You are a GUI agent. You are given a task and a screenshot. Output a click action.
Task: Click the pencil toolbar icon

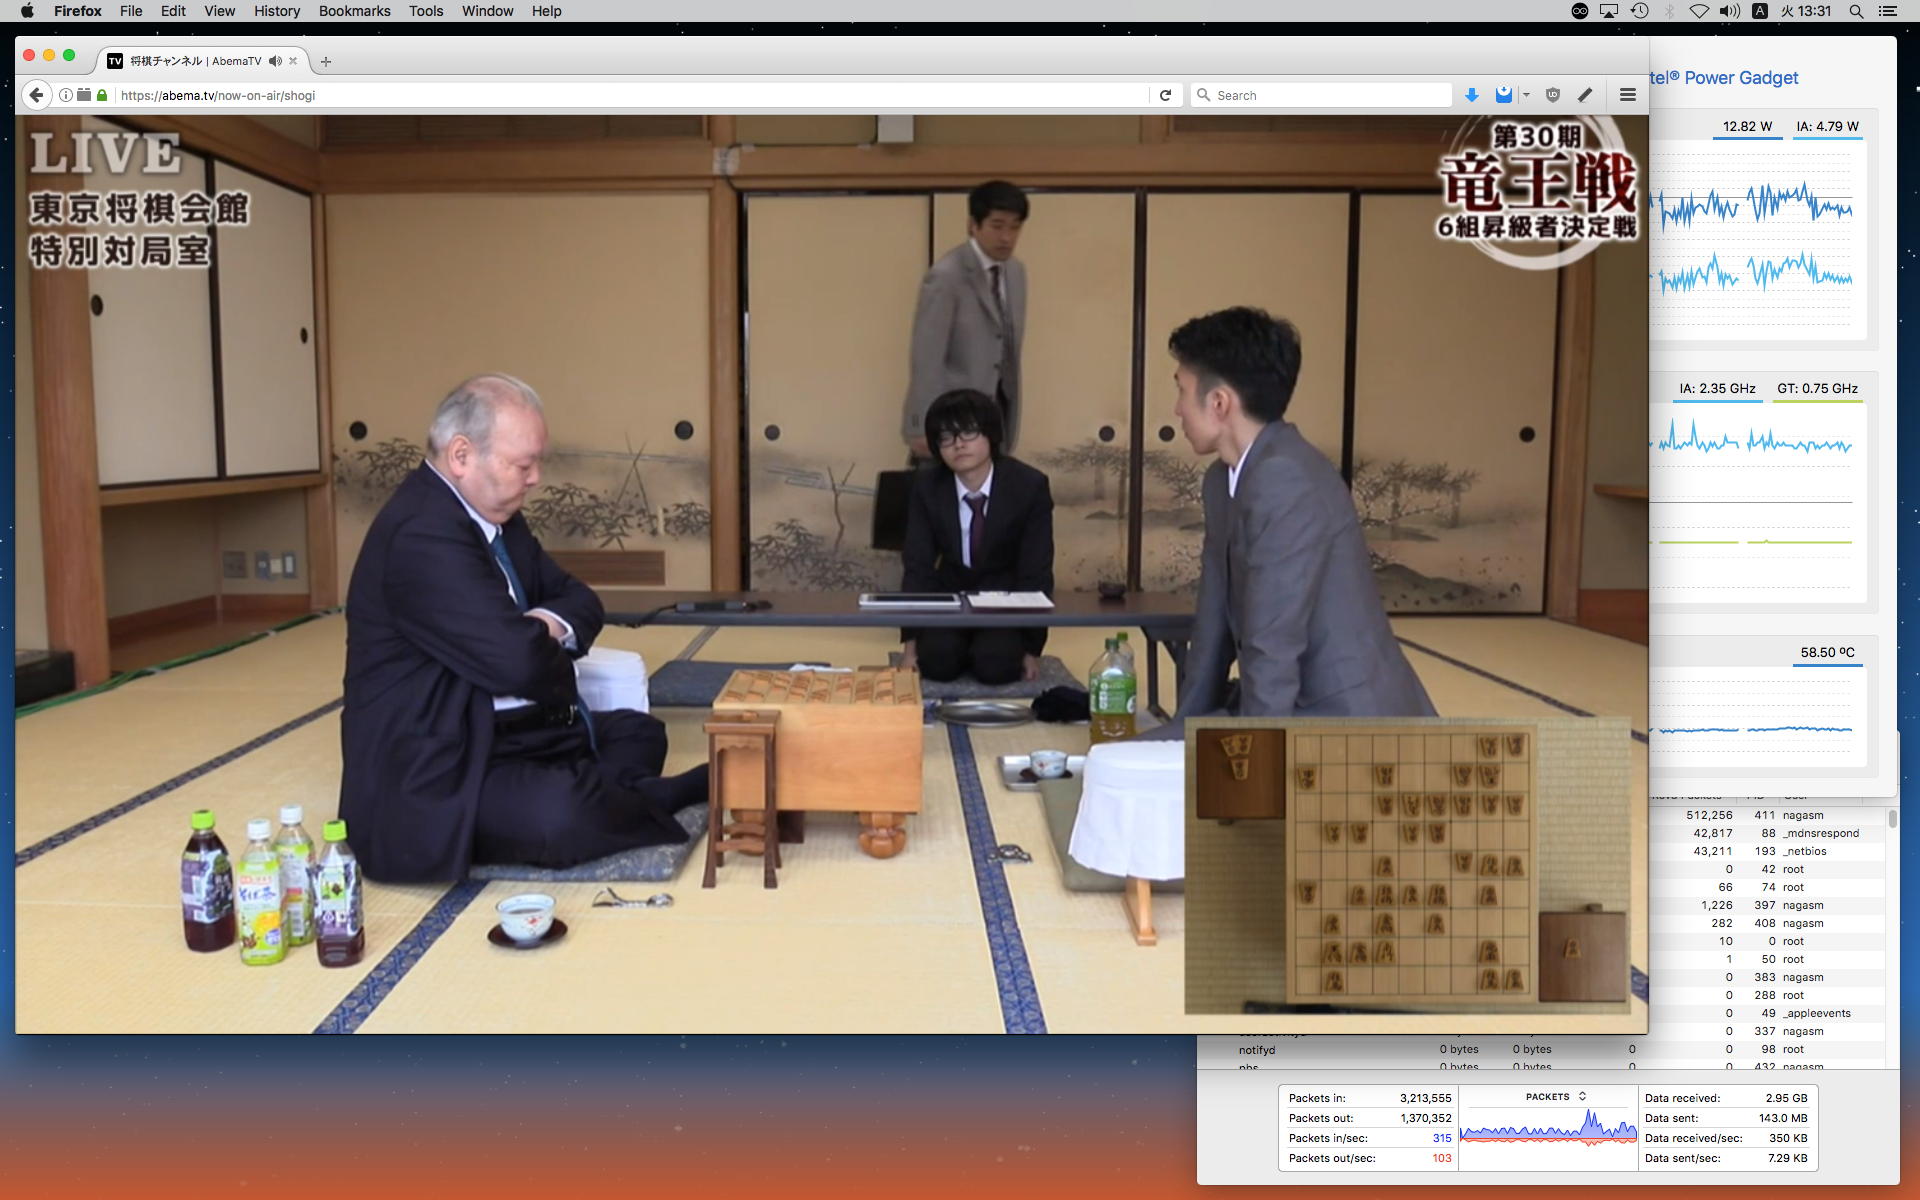(x=1585, y=95)
